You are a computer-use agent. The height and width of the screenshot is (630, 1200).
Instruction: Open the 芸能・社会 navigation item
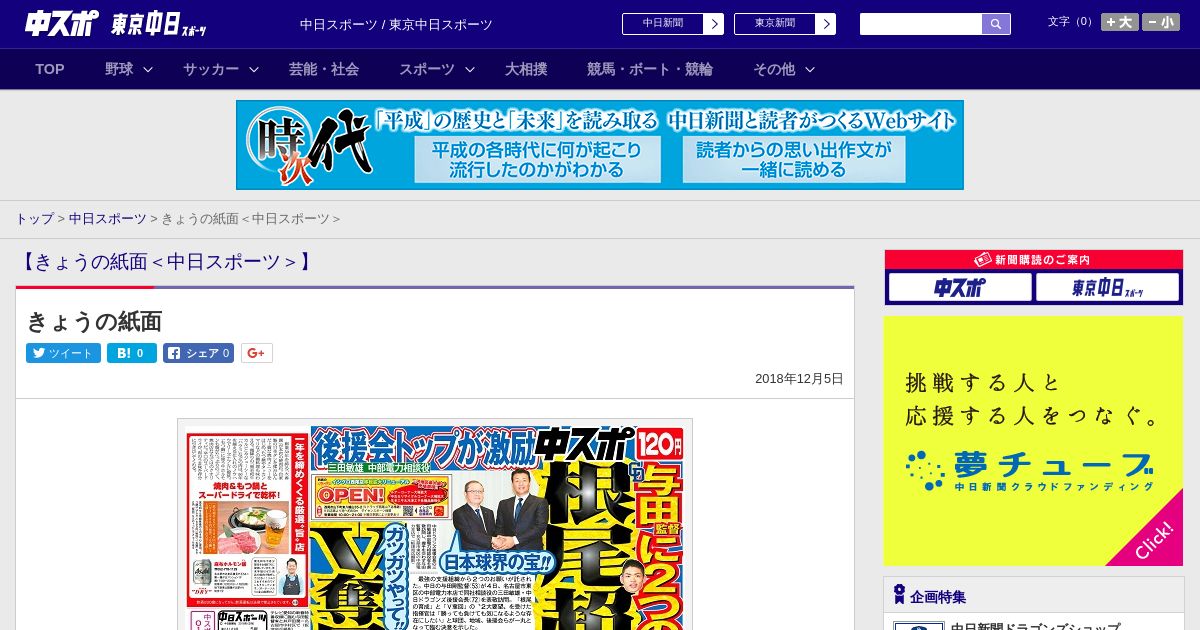pos(324,69)
